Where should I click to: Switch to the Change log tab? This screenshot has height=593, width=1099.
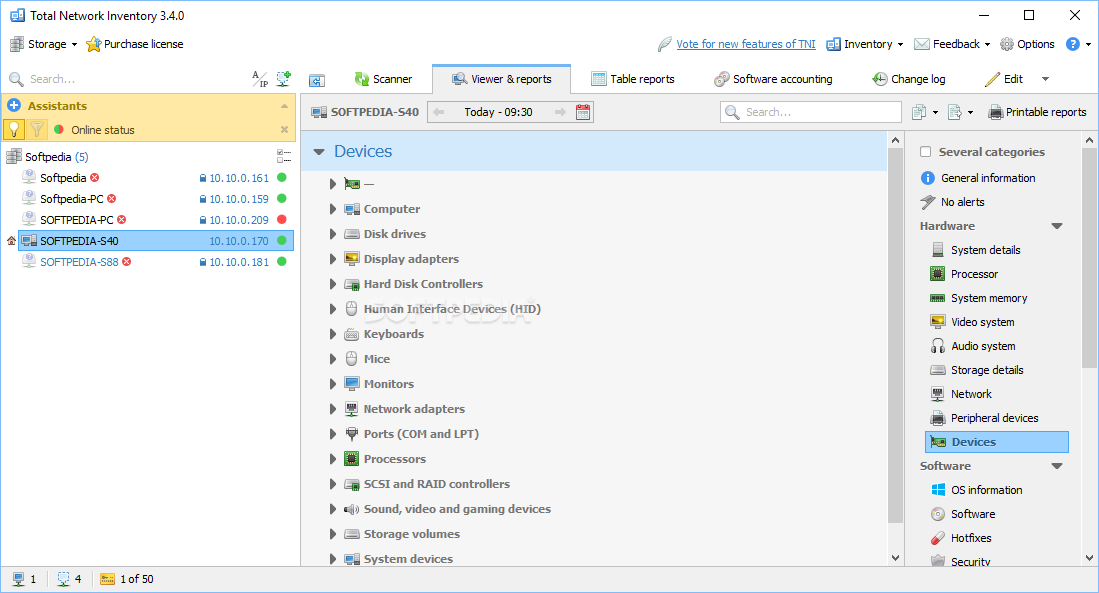[909, 79]
